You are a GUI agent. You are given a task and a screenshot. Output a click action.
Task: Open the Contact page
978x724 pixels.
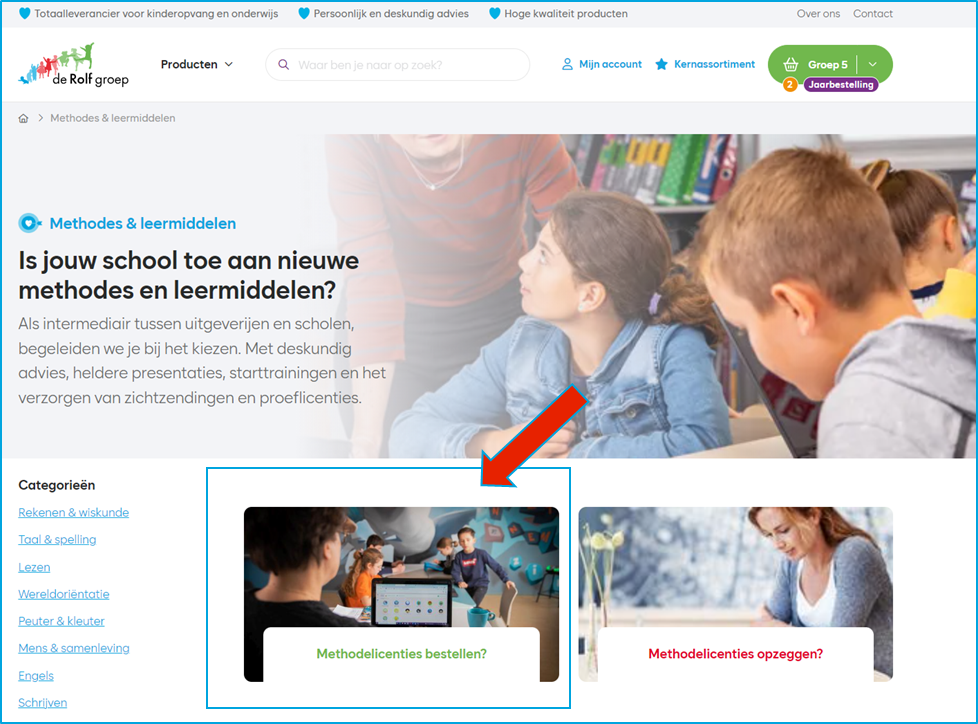tap(873, 14)
